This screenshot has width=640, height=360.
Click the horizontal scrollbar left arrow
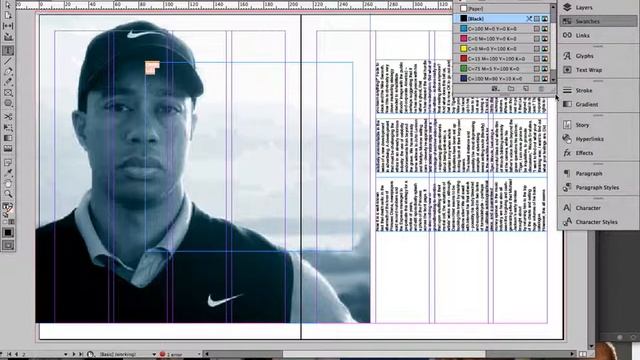pos(207,354)
